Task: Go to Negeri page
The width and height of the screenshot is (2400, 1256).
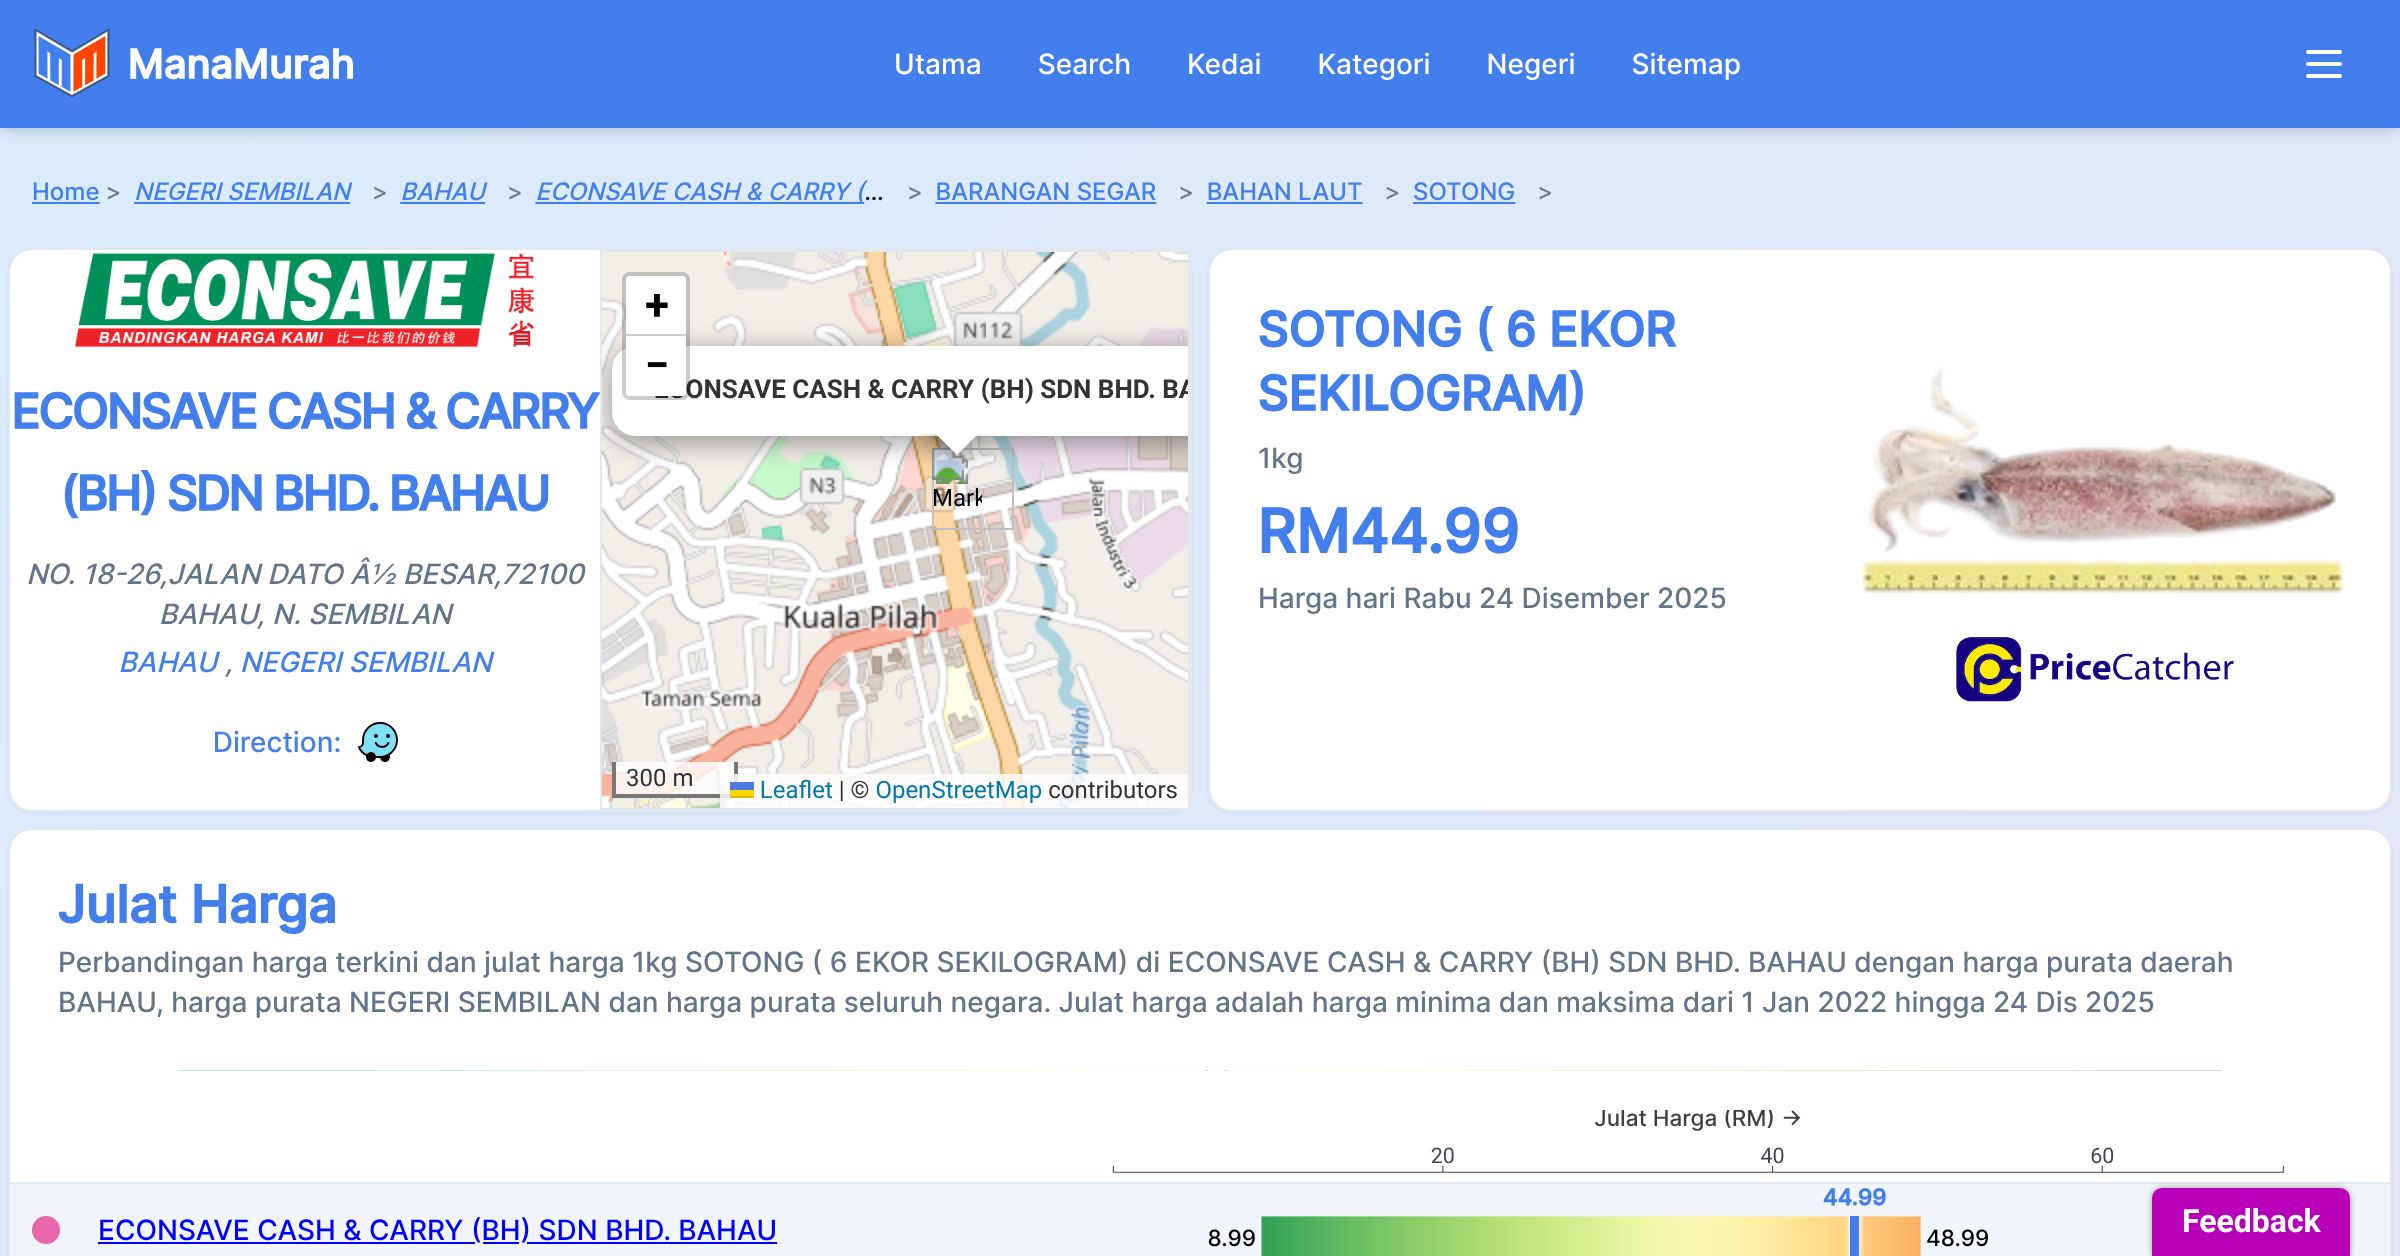Action: 1530,64
